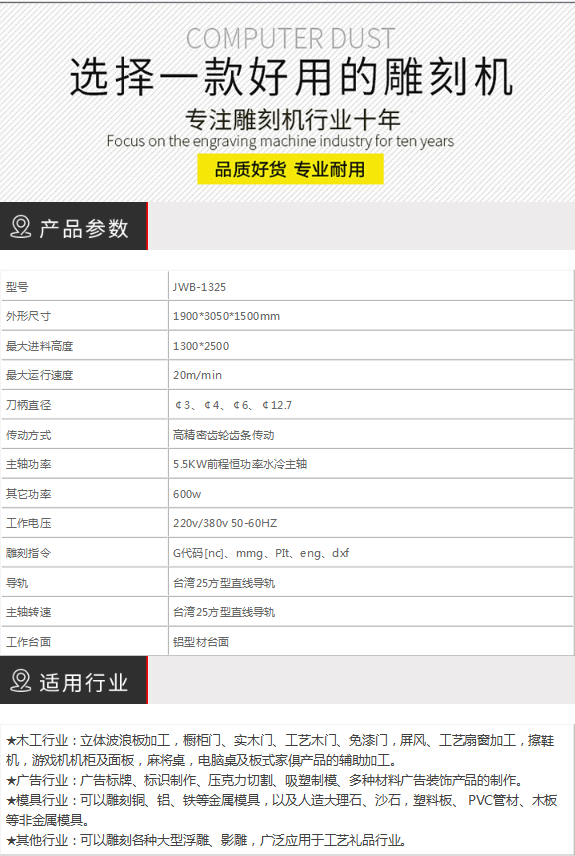Viewport: 575px width, 856px height.
Task: Click the location pin icon beside 适用行业
Action: click(21, 681)
